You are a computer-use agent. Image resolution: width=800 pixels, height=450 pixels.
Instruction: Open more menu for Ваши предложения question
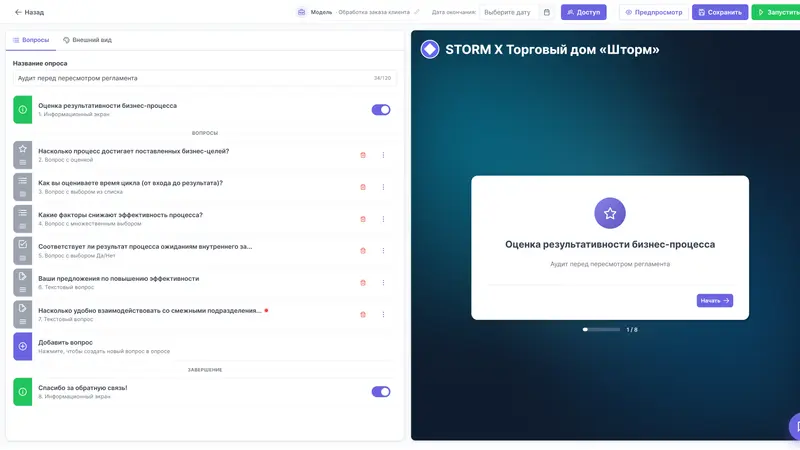point(383,283)
